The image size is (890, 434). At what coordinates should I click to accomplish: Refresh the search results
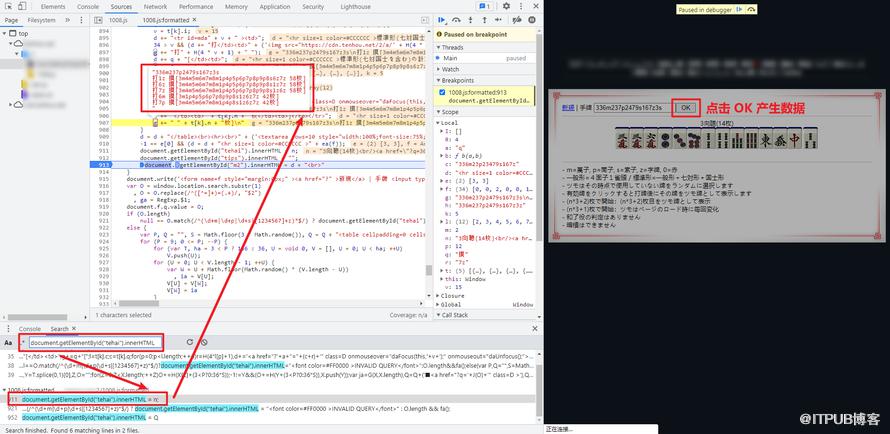tap(190, 343)
